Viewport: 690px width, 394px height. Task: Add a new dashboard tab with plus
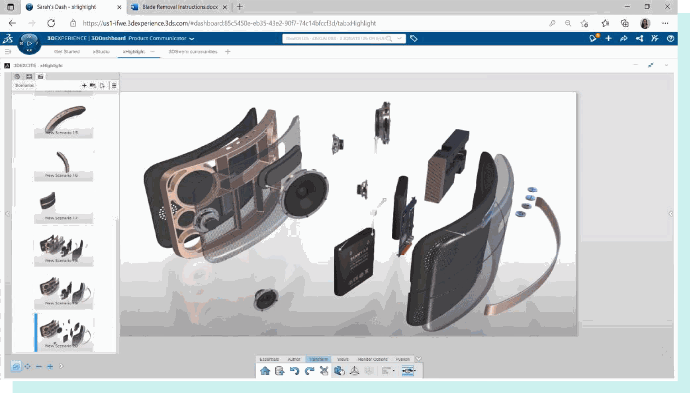click(228, 52)
